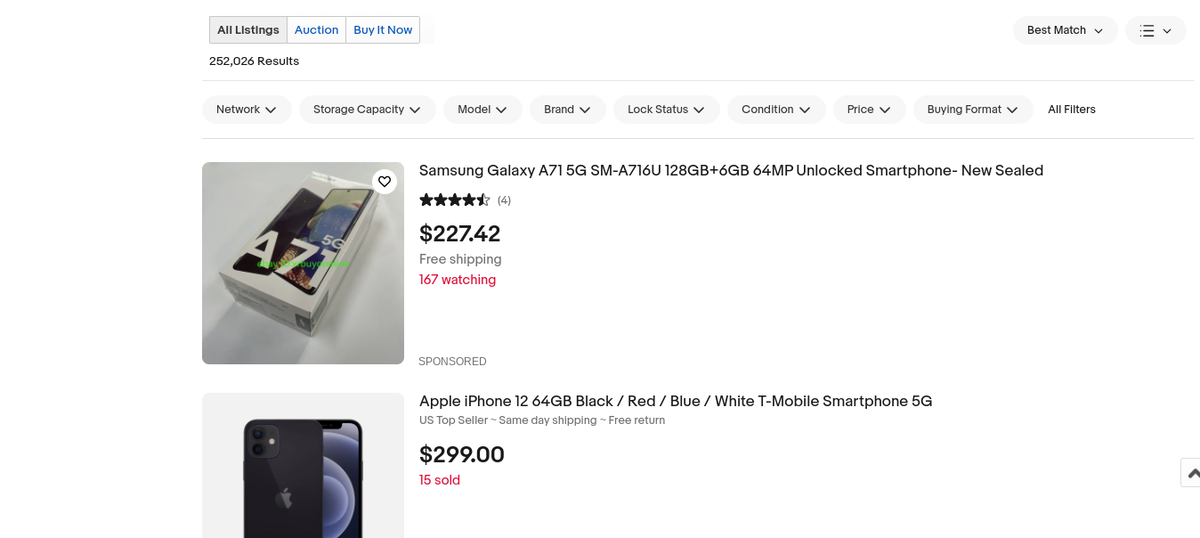Click the Samsung Galaxy A71 box thumbnail
The height and width of the screenshot is (538, 1200).
click(303, 263)
